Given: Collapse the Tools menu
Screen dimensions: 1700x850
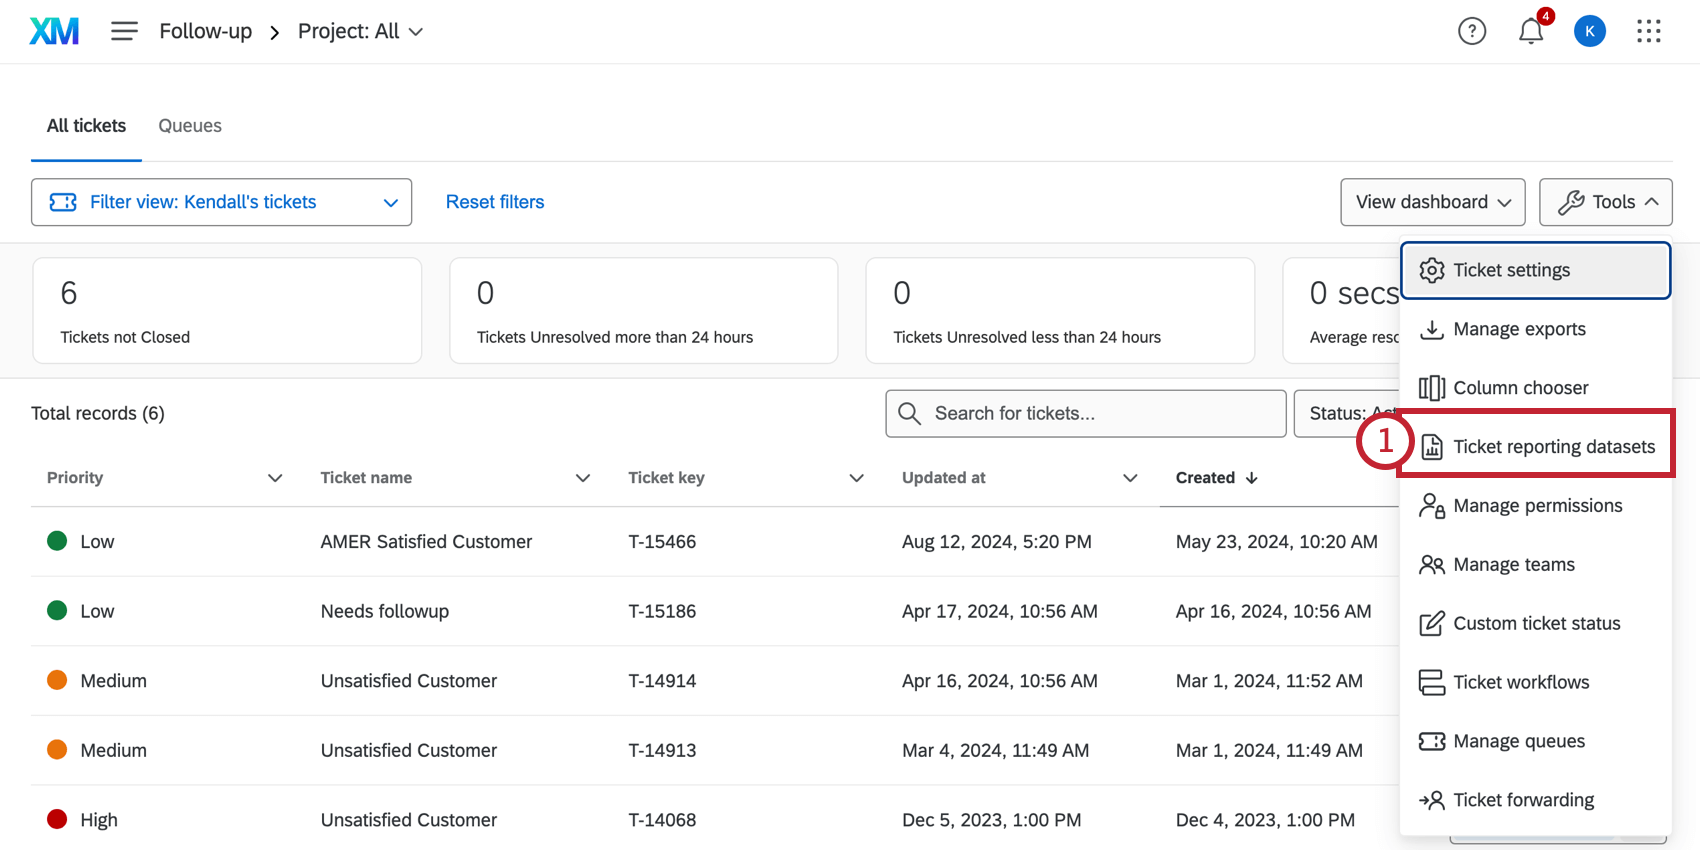Looking at the screenshot, I should [x=1605, y=202].
